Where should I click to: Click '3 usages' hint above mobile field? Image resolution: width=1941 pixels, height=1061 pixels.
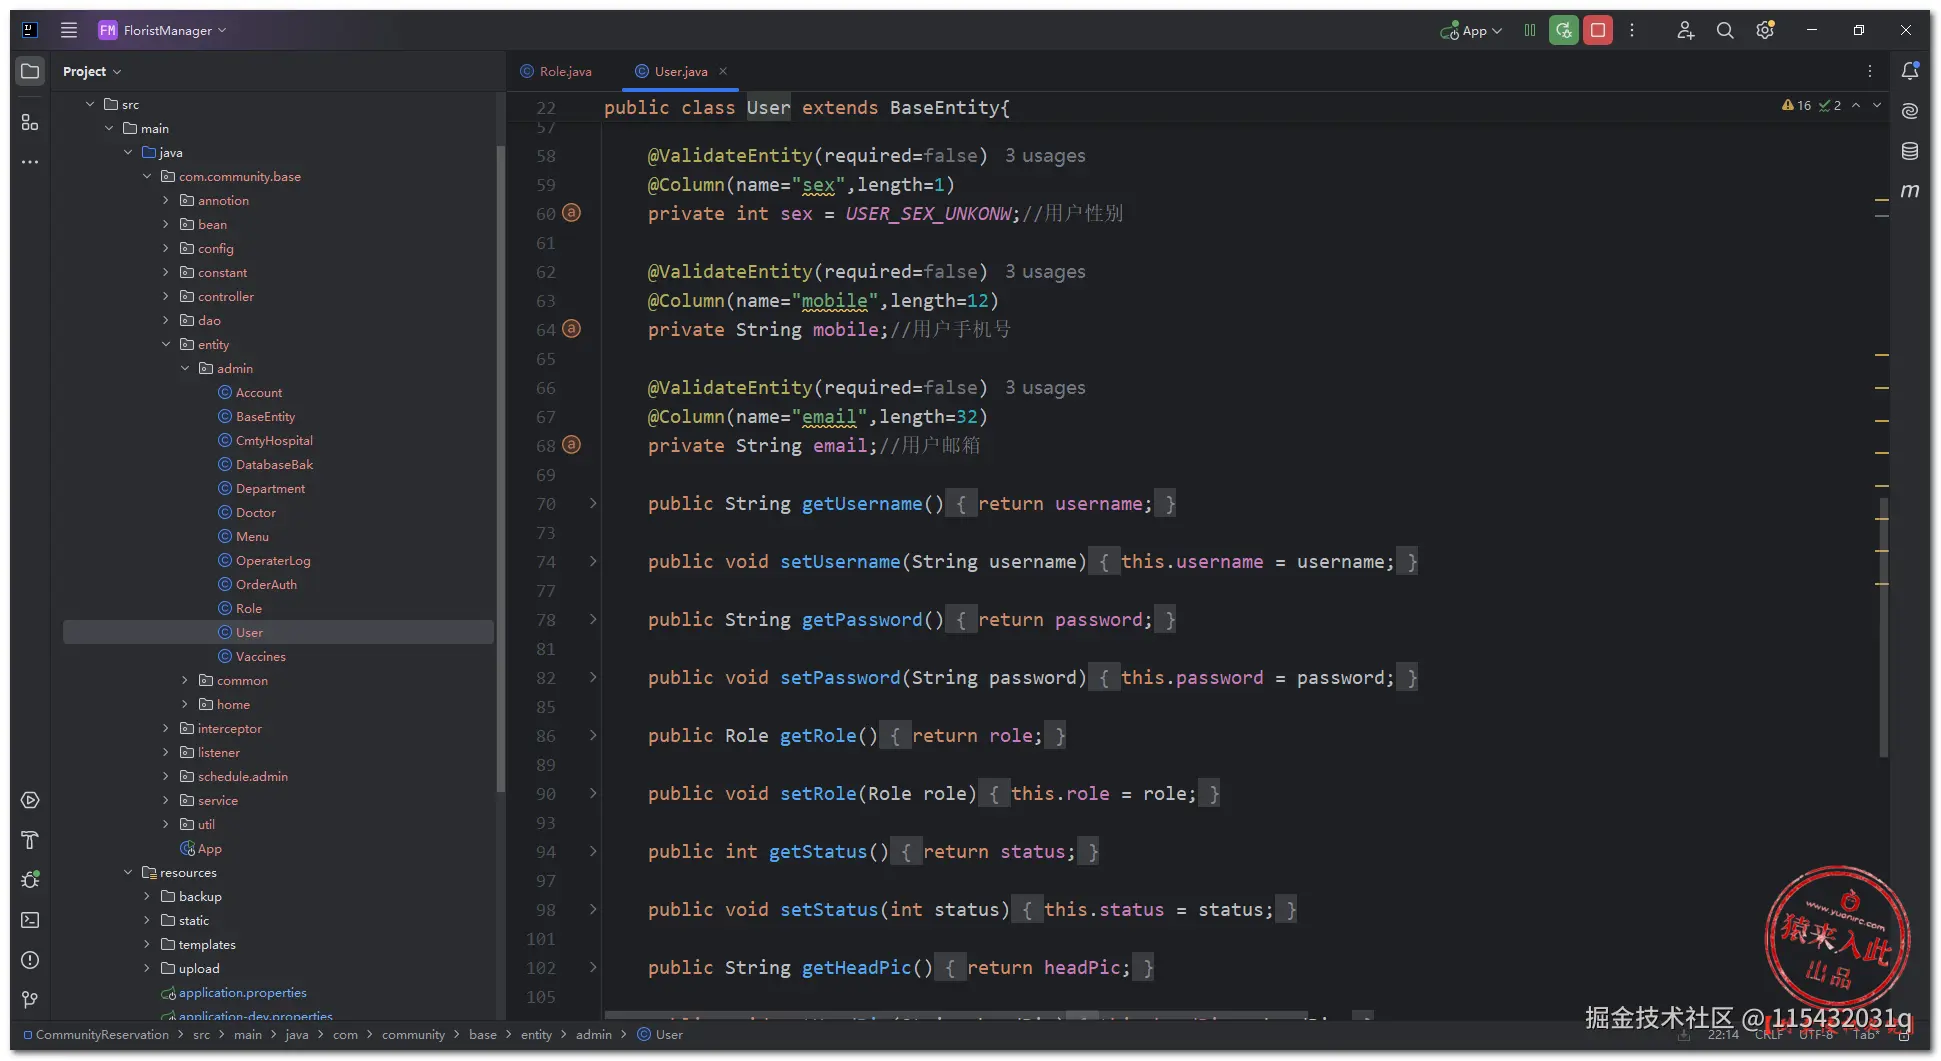pyautogui.click(x=1045, y=271)
